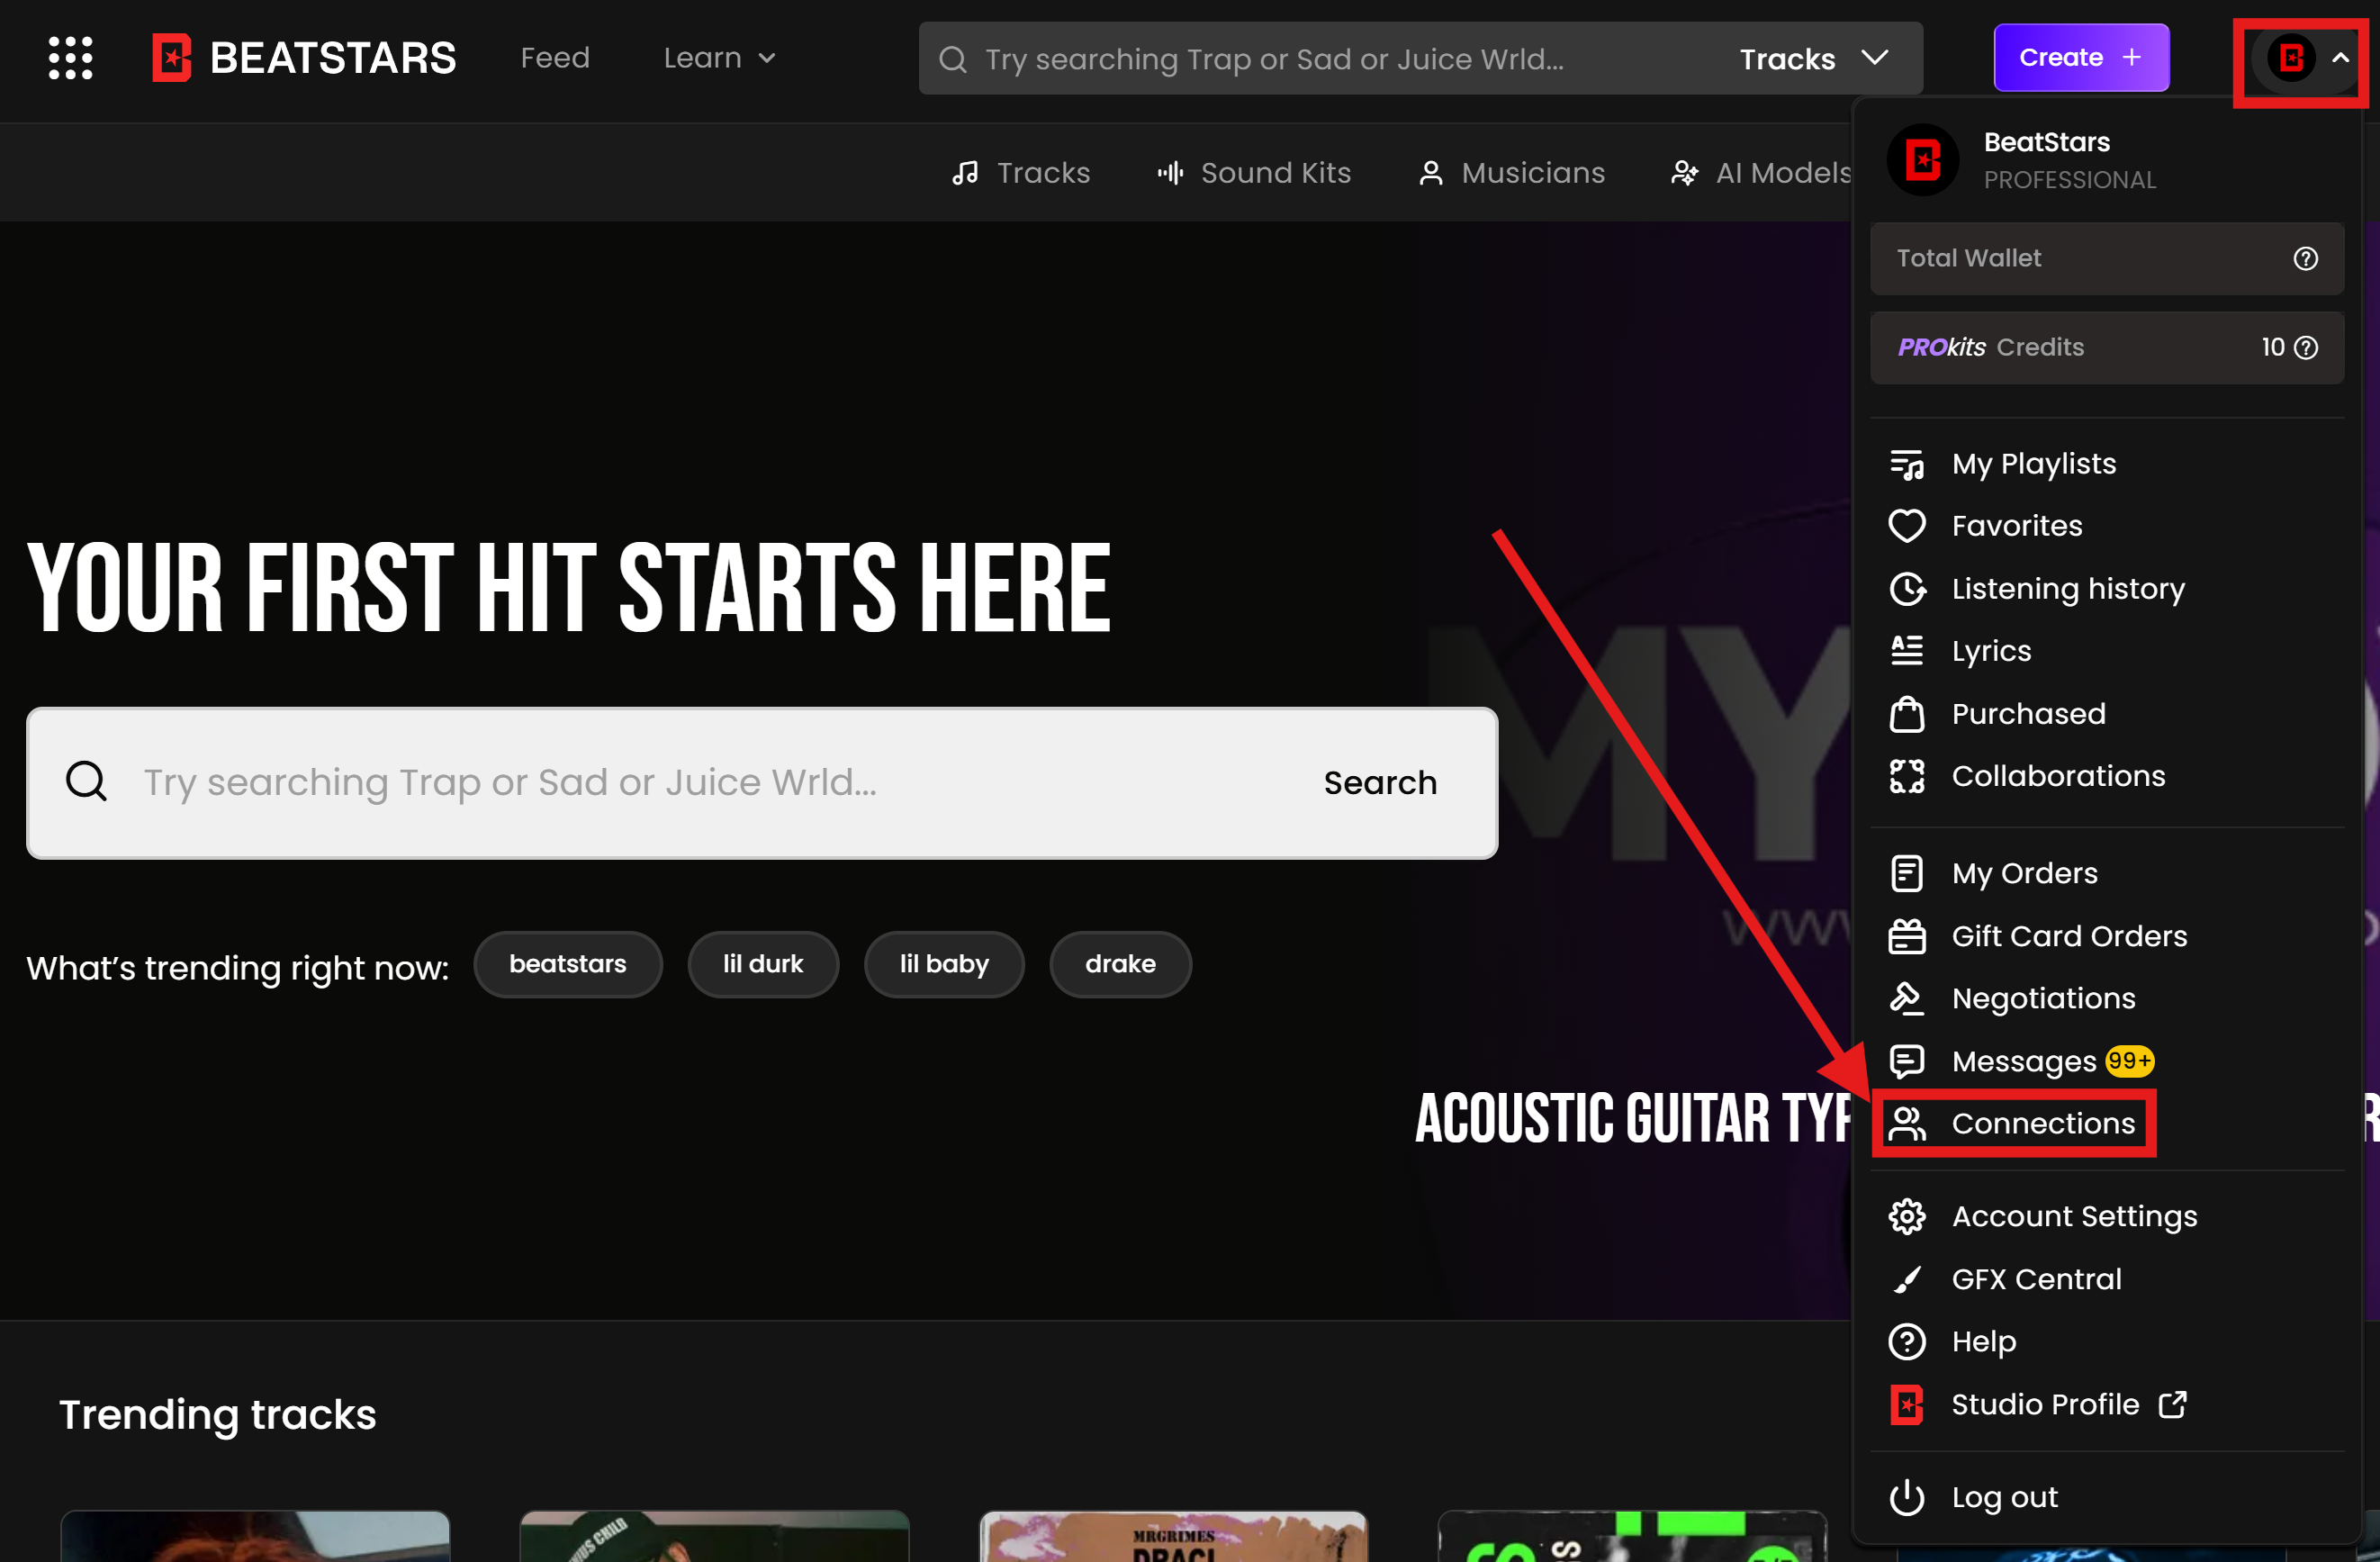The height and width of the screenshot is (1562, 2380).
Task: Click the Gift Card Orders icon
Action: click(x=1906, y=936)
